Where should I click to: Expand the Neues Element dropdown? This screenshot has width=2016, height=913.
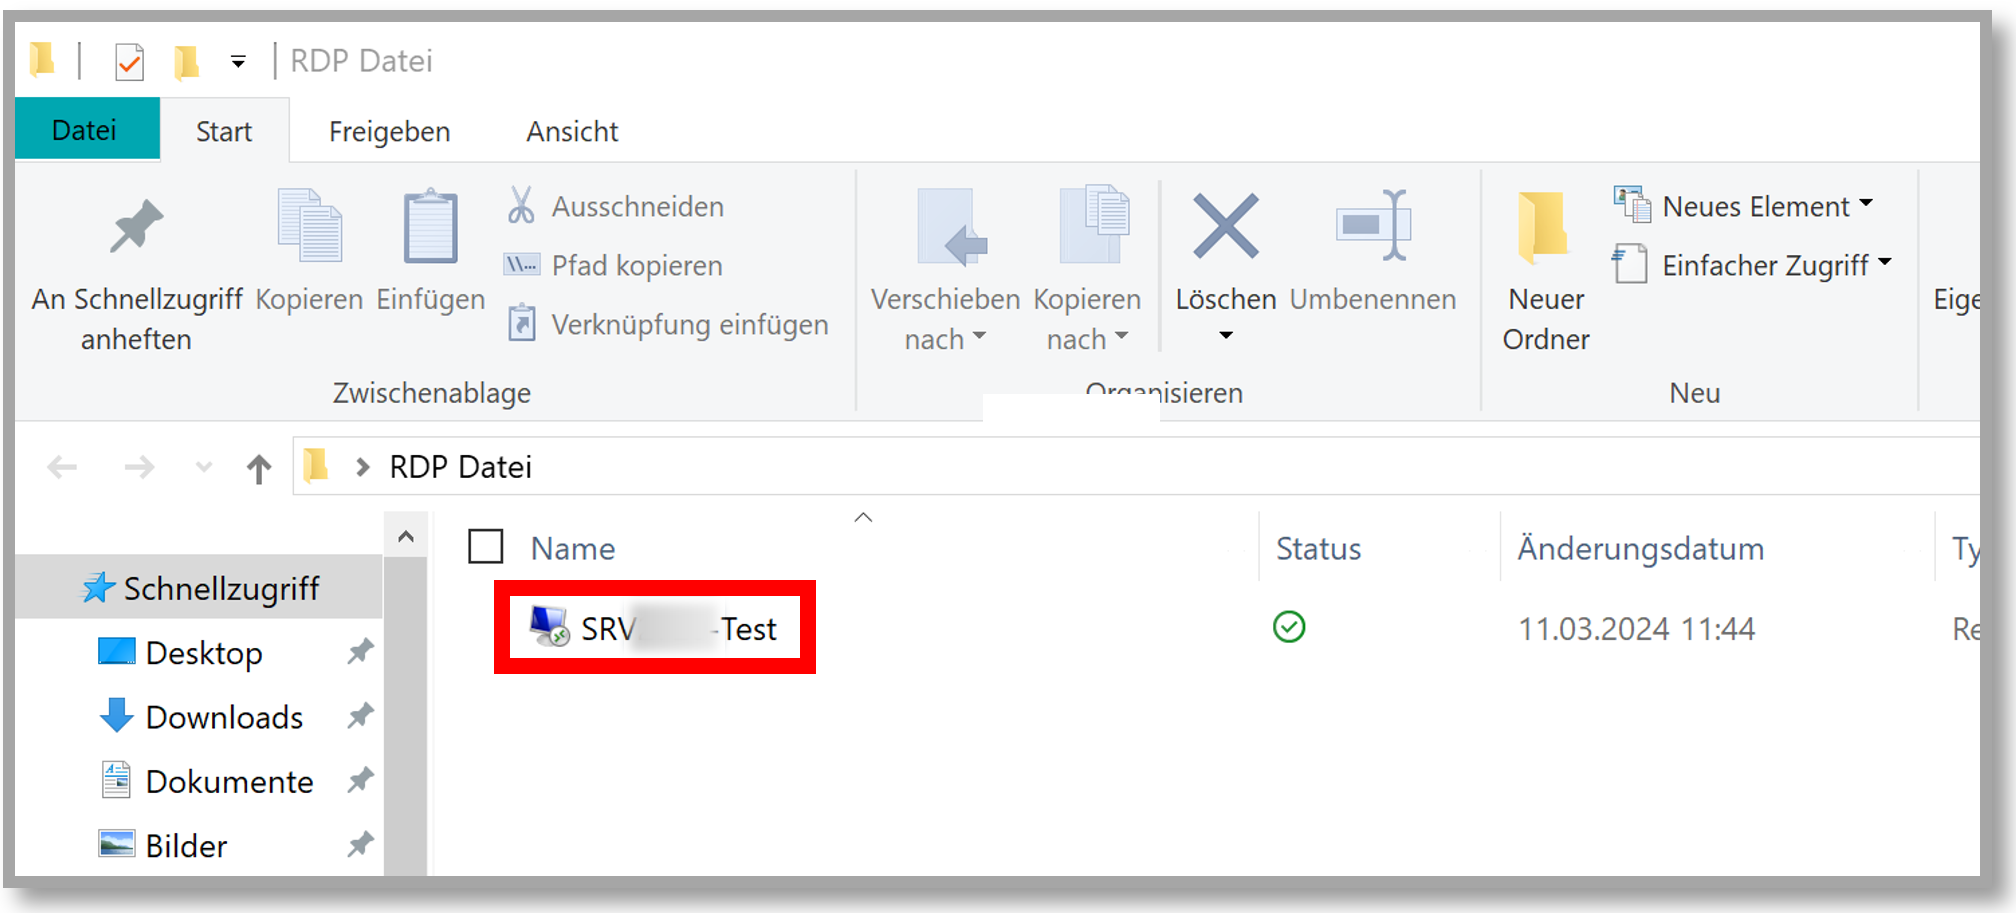pyautogui.click(x=1866, y=204)
